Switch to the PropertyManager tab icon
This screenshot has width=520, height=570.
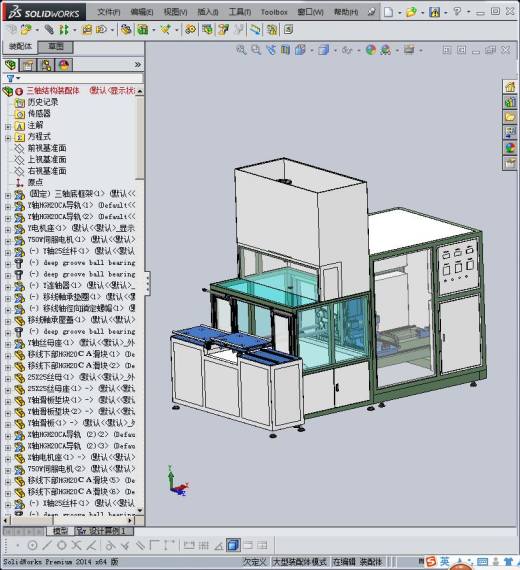coord(28,65)
